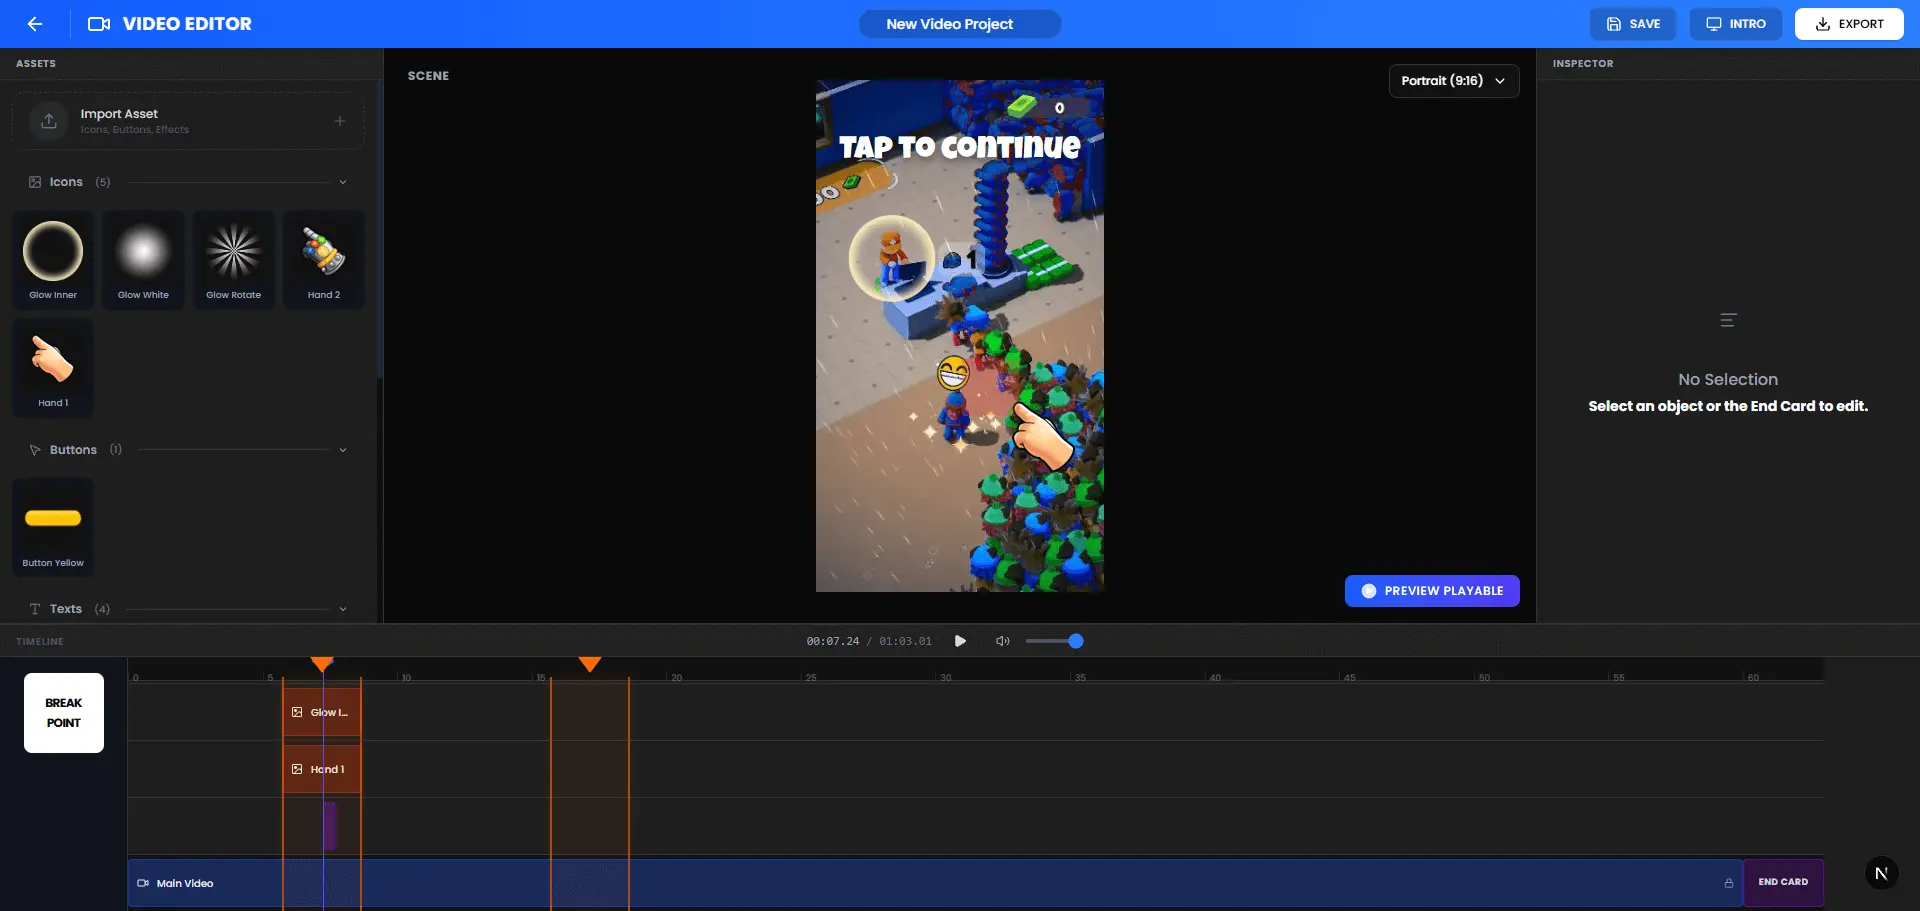Select the Hand 2 asset icon
Viewport: 1920px width, 911px height.
[323, 252]
